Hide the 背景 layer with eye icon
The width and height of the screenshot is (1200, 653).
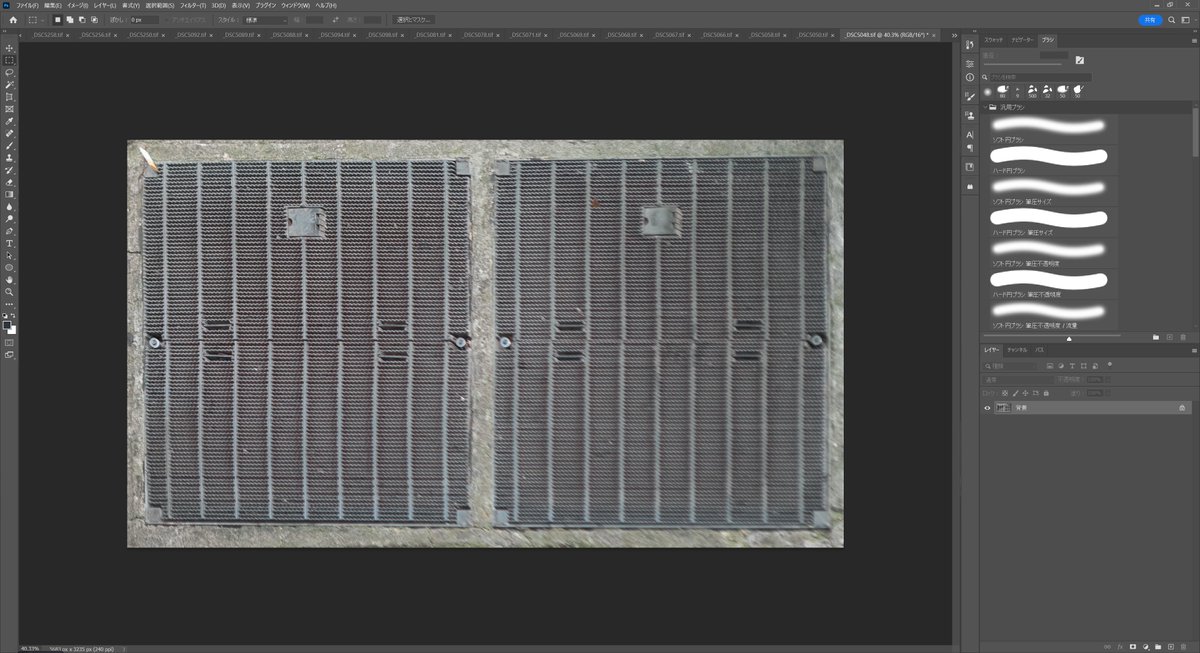point(987,408)
